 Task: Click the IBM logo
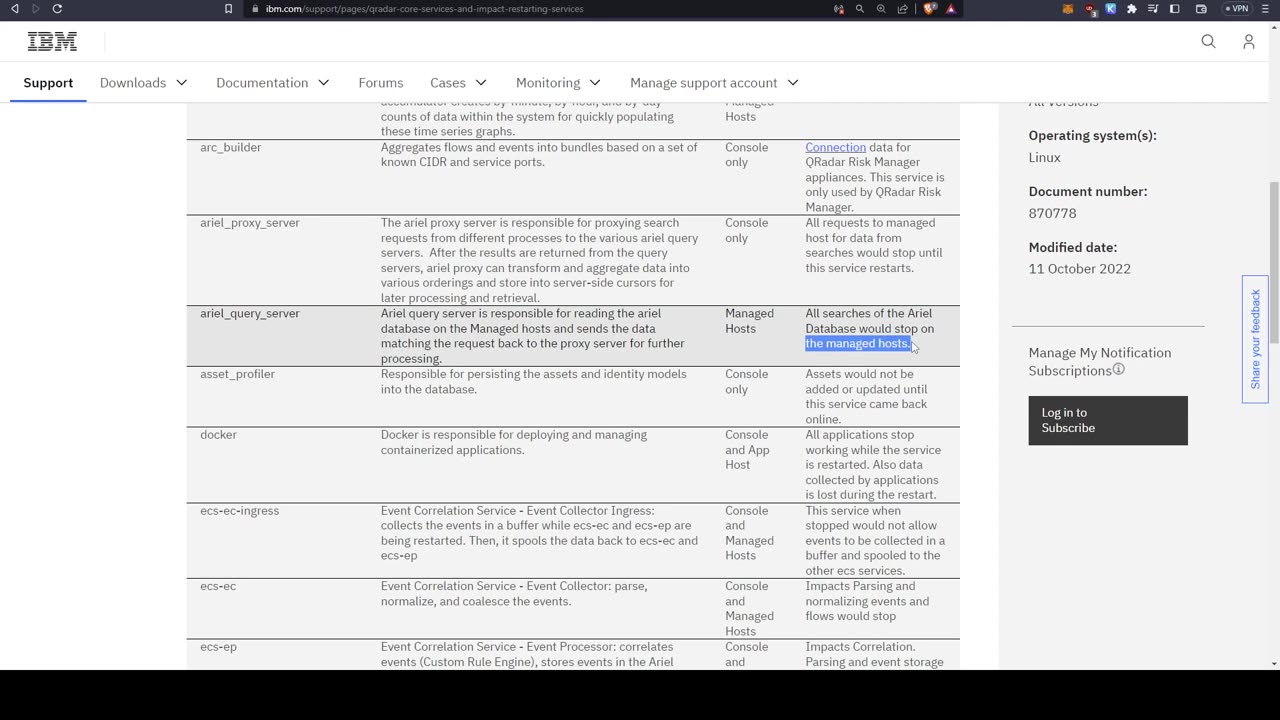[x=52, y=41]
